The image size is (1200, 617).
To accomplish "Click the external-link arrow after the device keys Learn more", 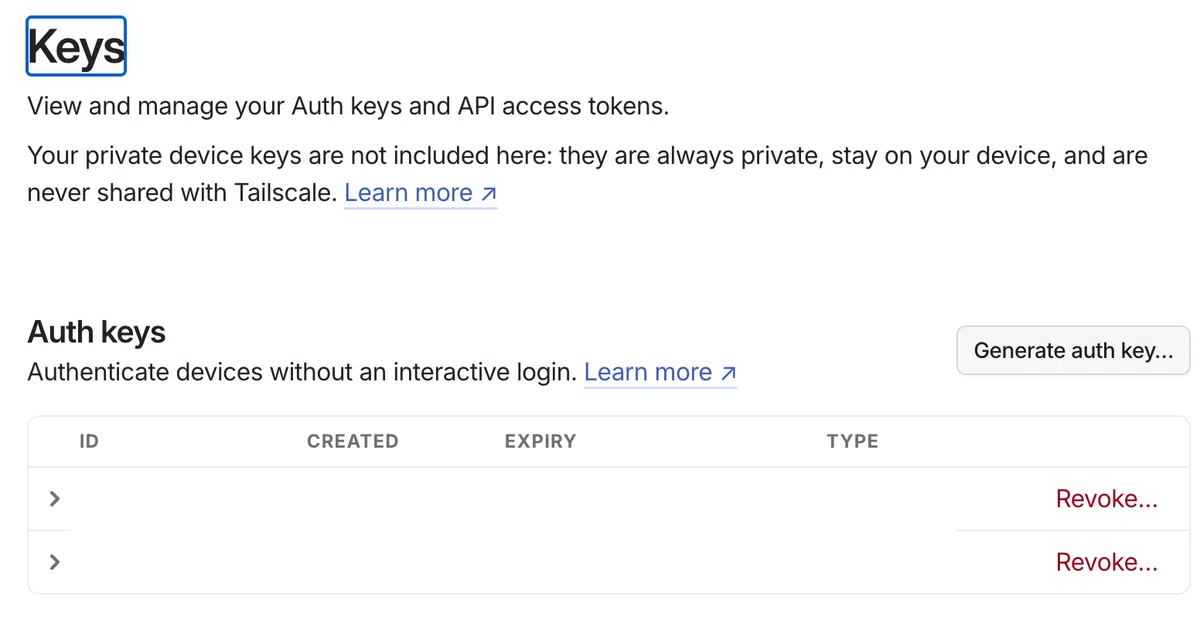I will [488, 194].
